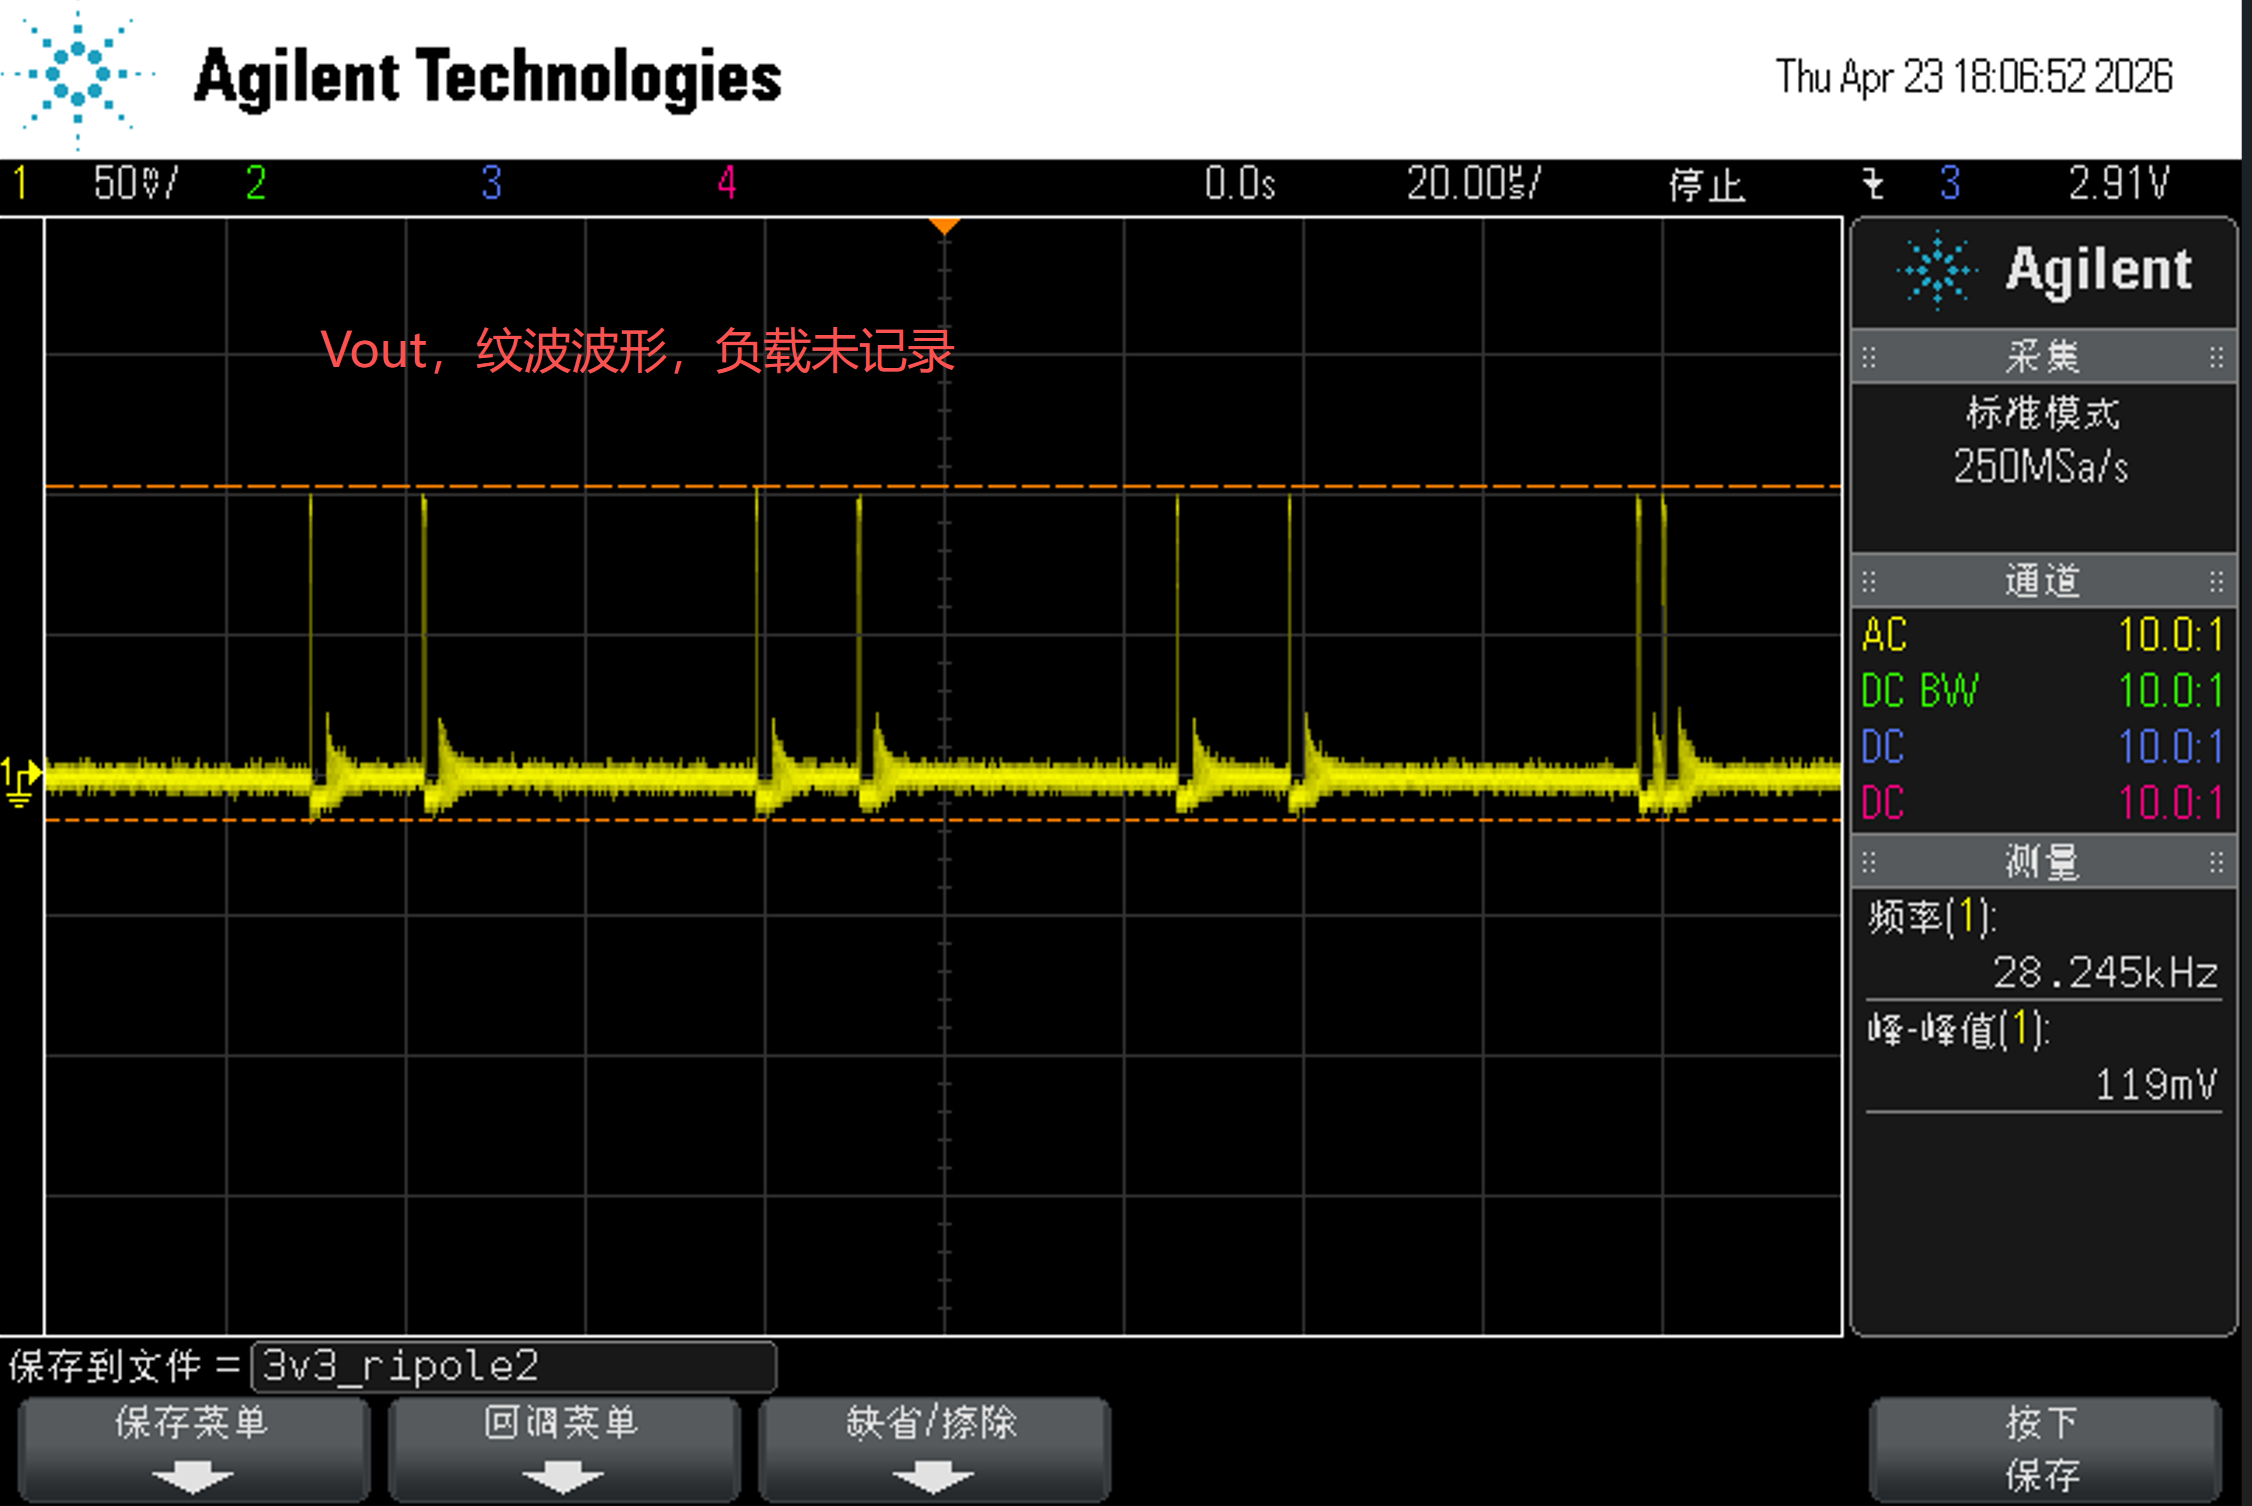Viewport: 2252px width, 1506px height.
Task: Select the 采集 acquisition section header
Action: tap(2043, 357)
